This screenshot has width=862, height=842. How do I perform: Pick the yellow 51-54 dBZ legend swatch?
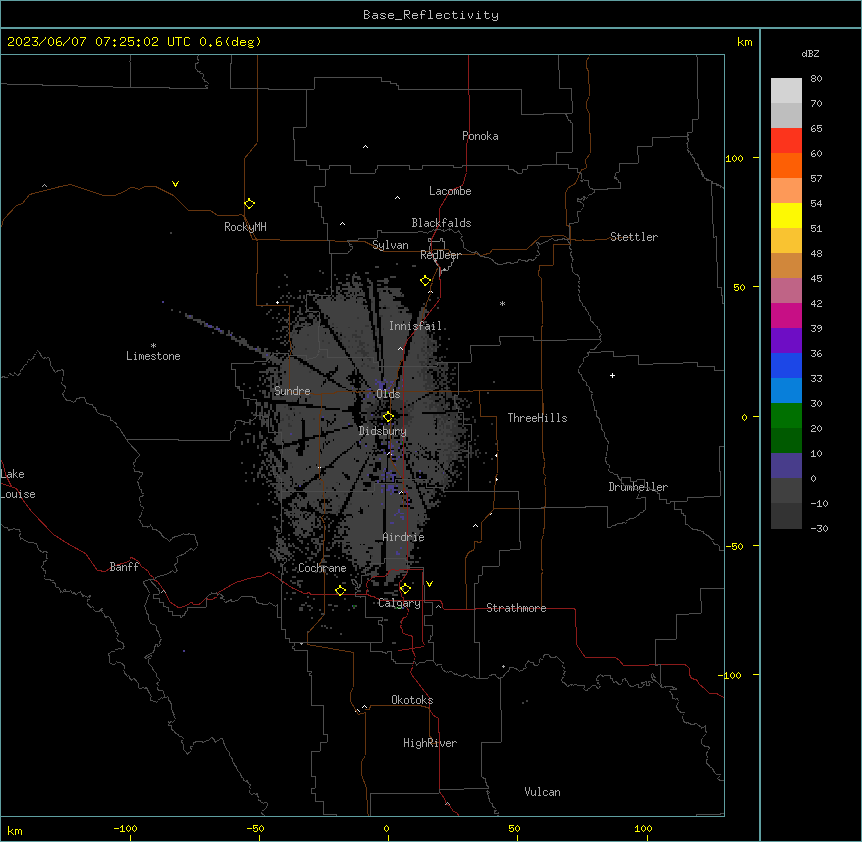click(x=786, y=215)
